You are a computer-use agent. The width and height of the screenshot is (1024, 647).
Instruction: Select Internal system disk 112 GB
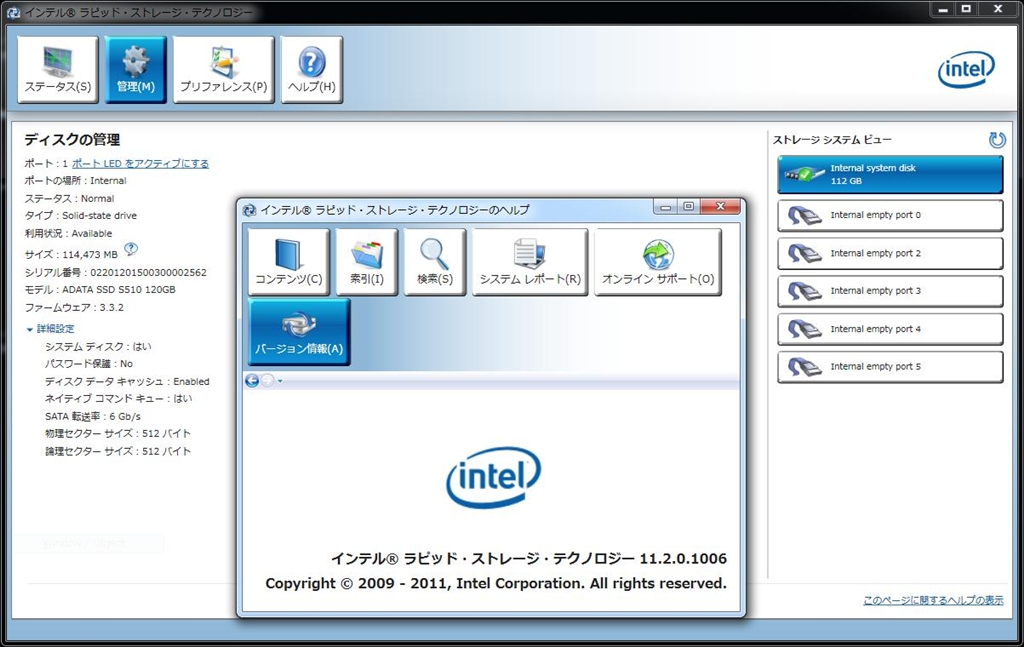click(x=890, y=174)
